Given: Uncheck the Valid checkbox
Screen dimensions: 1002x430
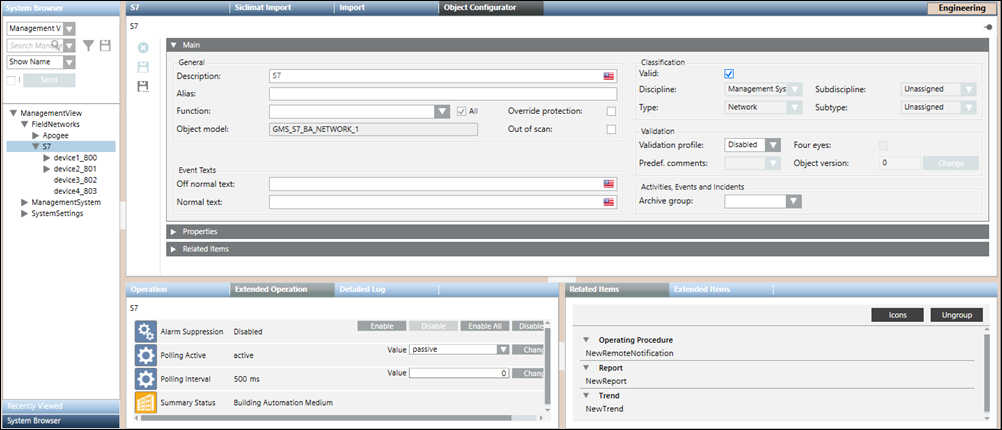Looking at the screenshot, I should pos(729,73).
